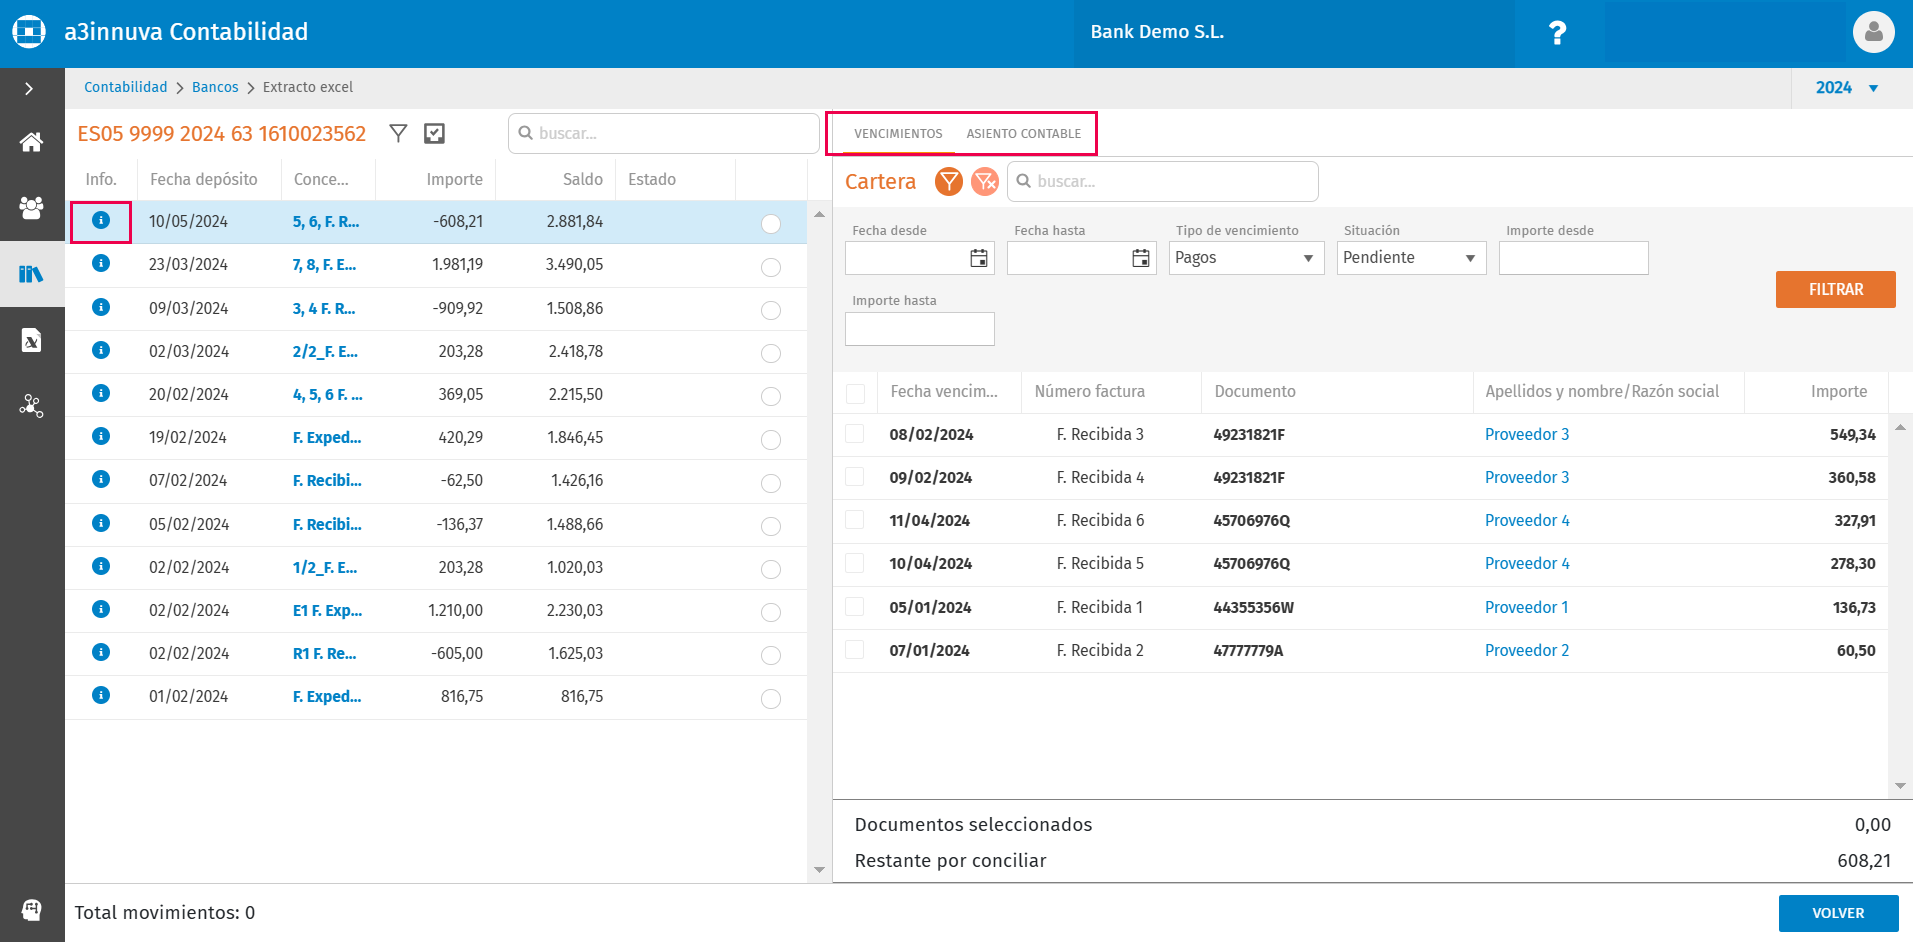This screenshot has height=942, width=1913.
Task: Open the Situación dropdown
Action: tap(1411, 258)
